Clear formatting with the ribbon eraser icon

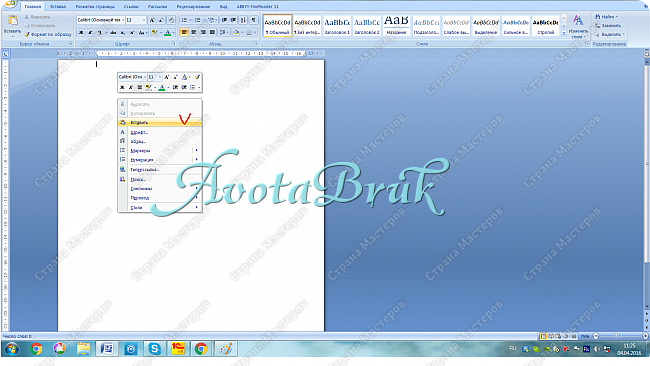171,20
